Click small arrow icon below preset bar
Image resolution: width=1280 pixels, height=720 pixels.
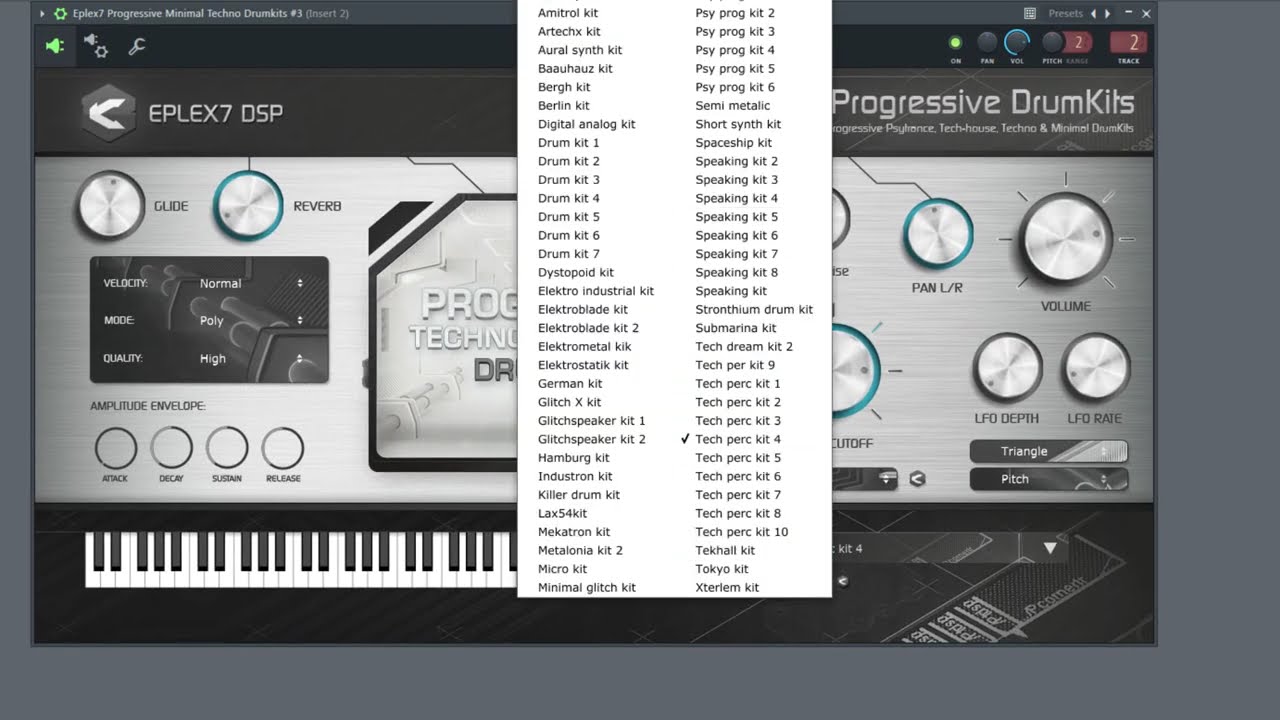point(842,581)
